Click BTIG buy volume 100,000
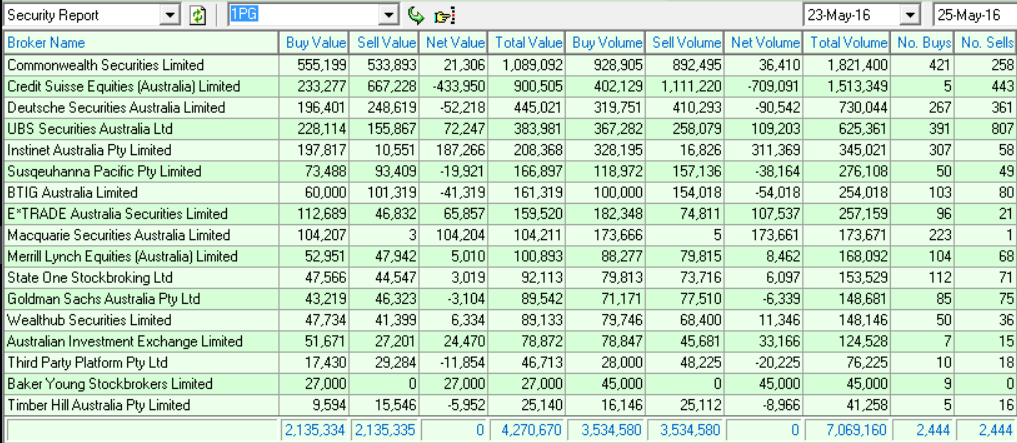This screenshot has height=443, width=1017. (x=617, y=193)
